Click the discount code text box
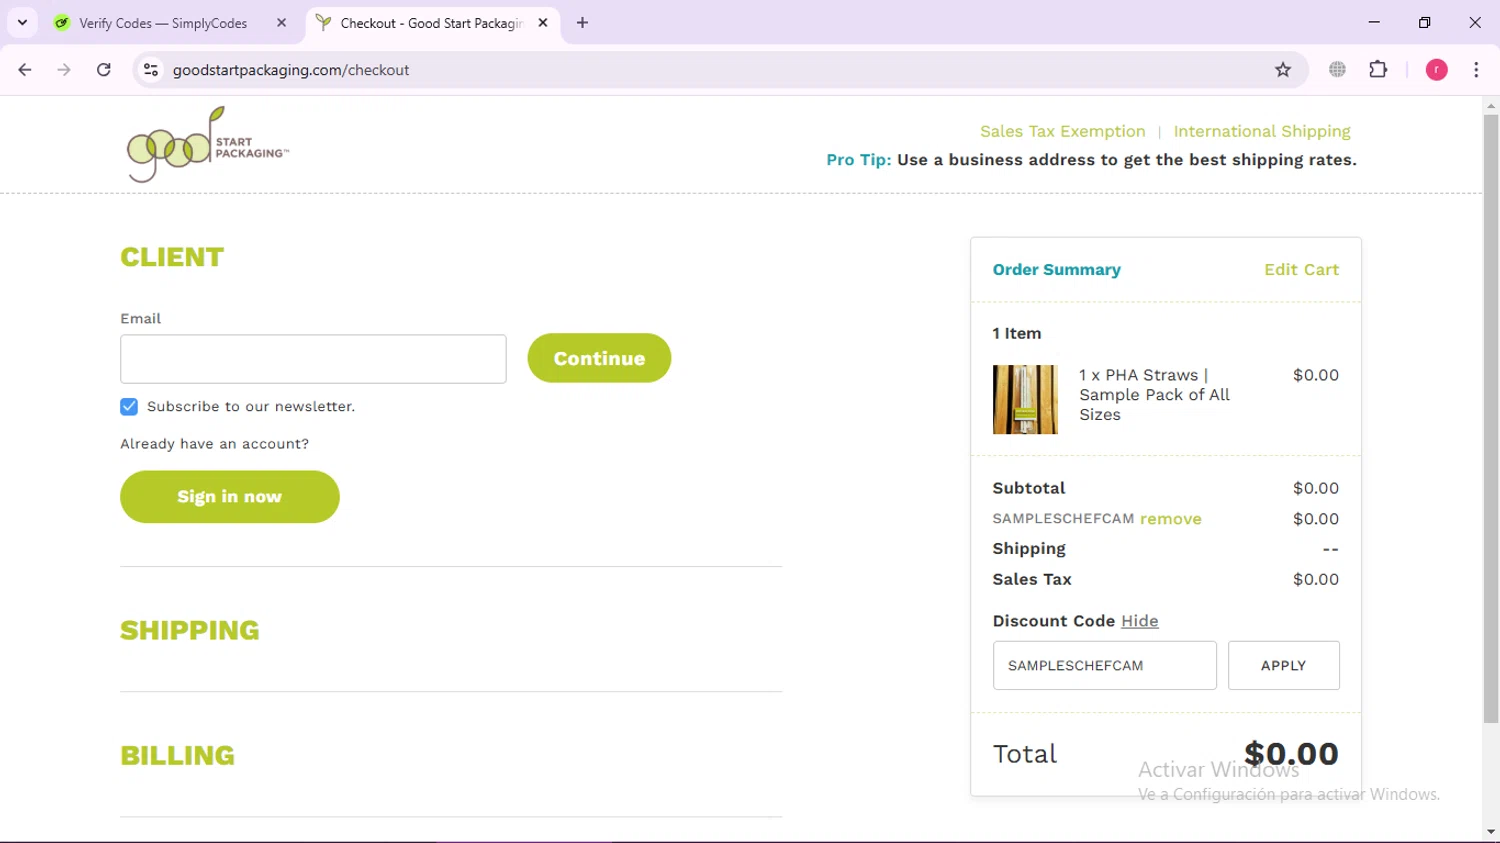Viewport: 1500px width, 843px height. pos(1104,665)
